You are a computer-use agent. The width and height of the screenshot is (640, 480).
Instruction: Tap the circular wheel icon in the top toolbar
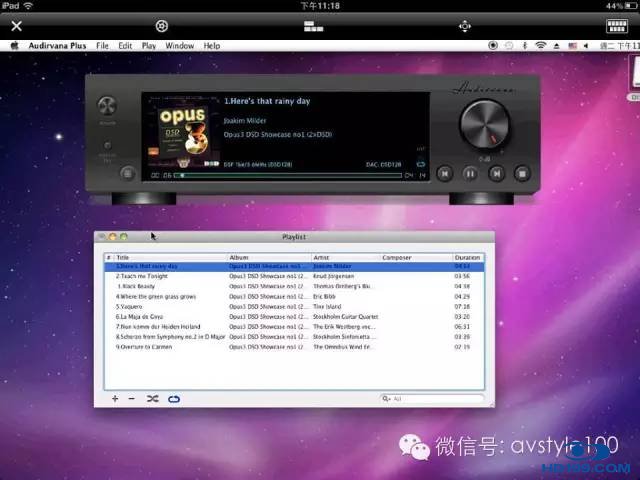click(162, 26)
